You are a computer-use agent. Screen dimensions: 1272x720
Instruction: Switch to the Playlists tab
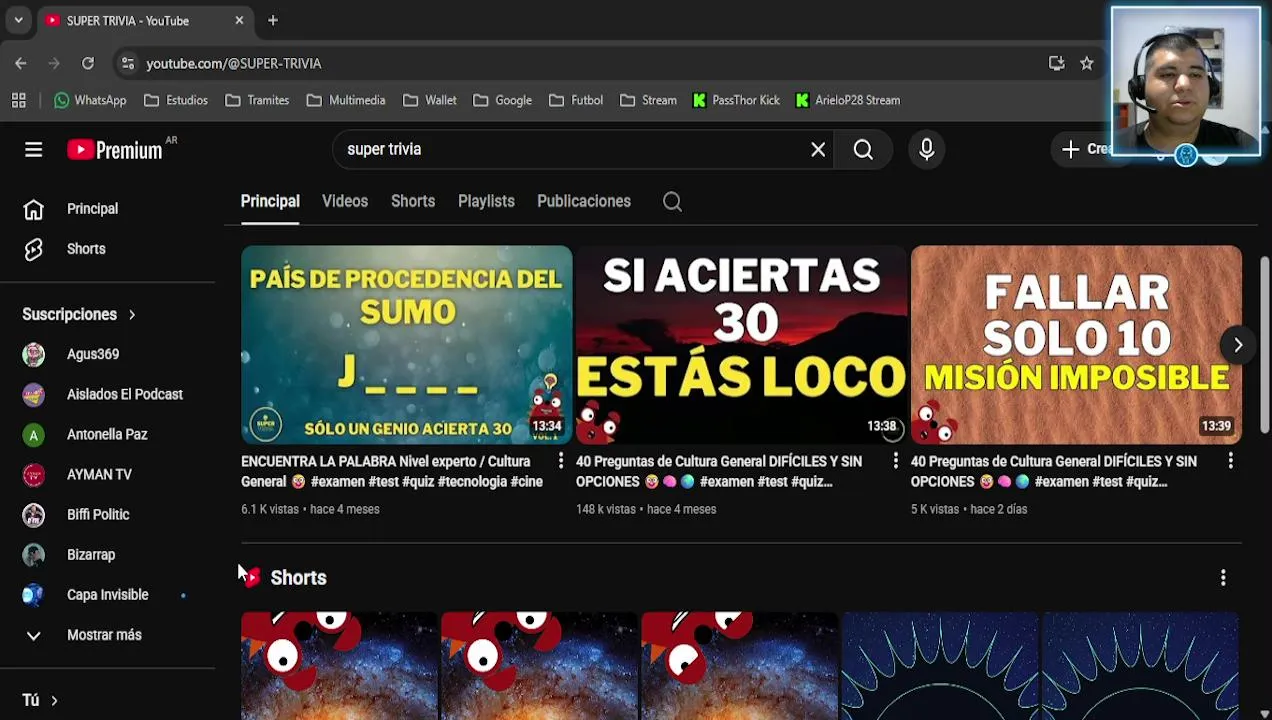pos(486,201)
